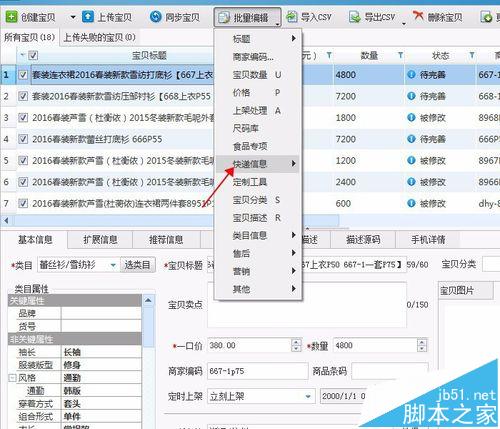
Task: Switch to the 扩展信息 tab
Action: [x=100, y=239]
